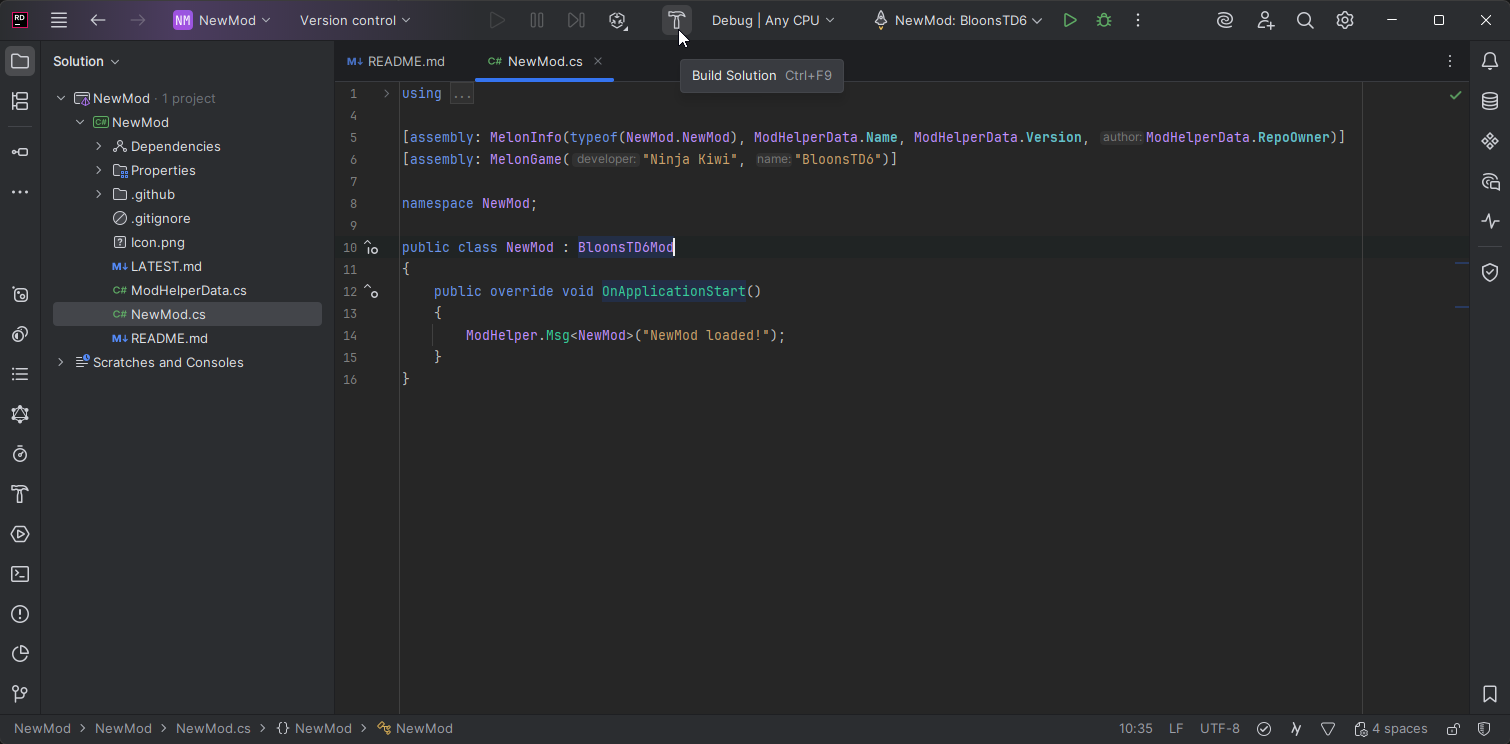
Task: Expand the Scratches and Consoles node
Action: coord(61,362)
